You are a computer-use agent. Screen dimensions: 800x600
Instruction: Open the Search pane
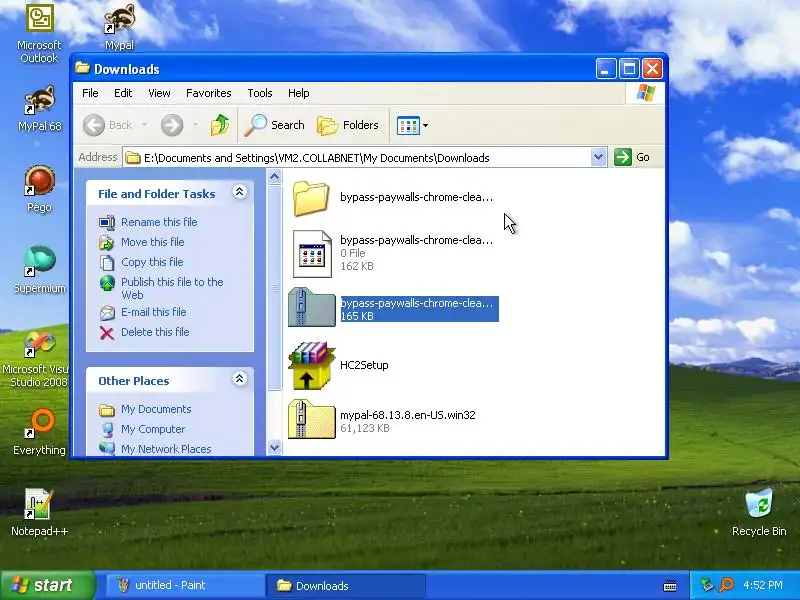pyautogui.click(x=274, y=125)
